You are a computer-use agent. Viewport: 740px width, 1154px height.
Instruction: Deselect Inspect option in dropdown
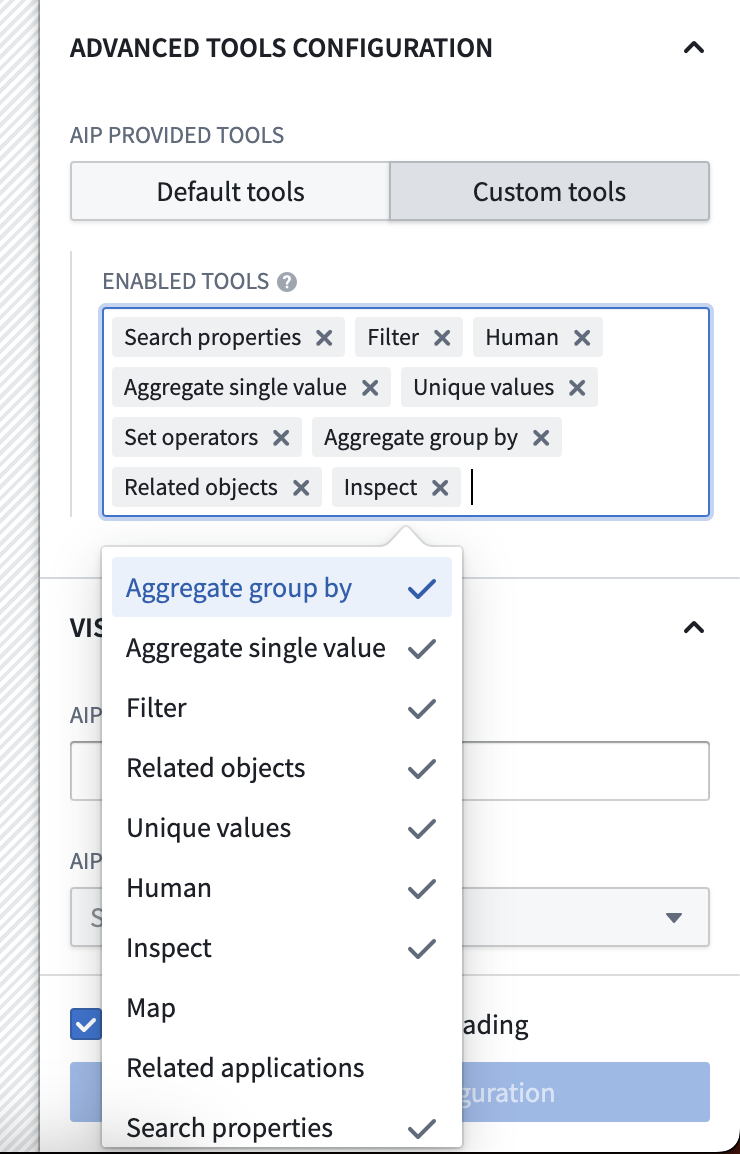tap(281, 948)
